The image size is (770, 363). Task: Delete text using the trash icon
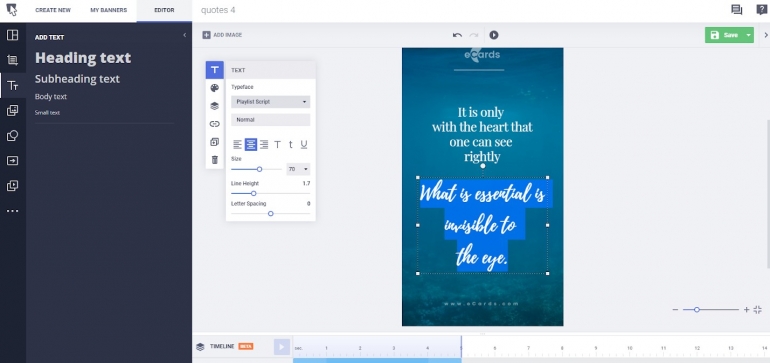point(215,160)
